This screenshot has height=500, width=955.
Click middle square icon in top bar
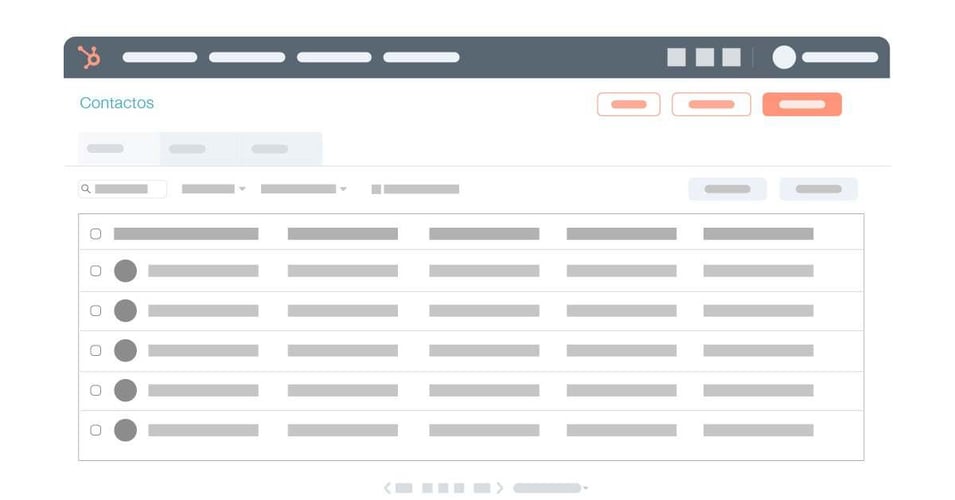(x=705, y=58)
